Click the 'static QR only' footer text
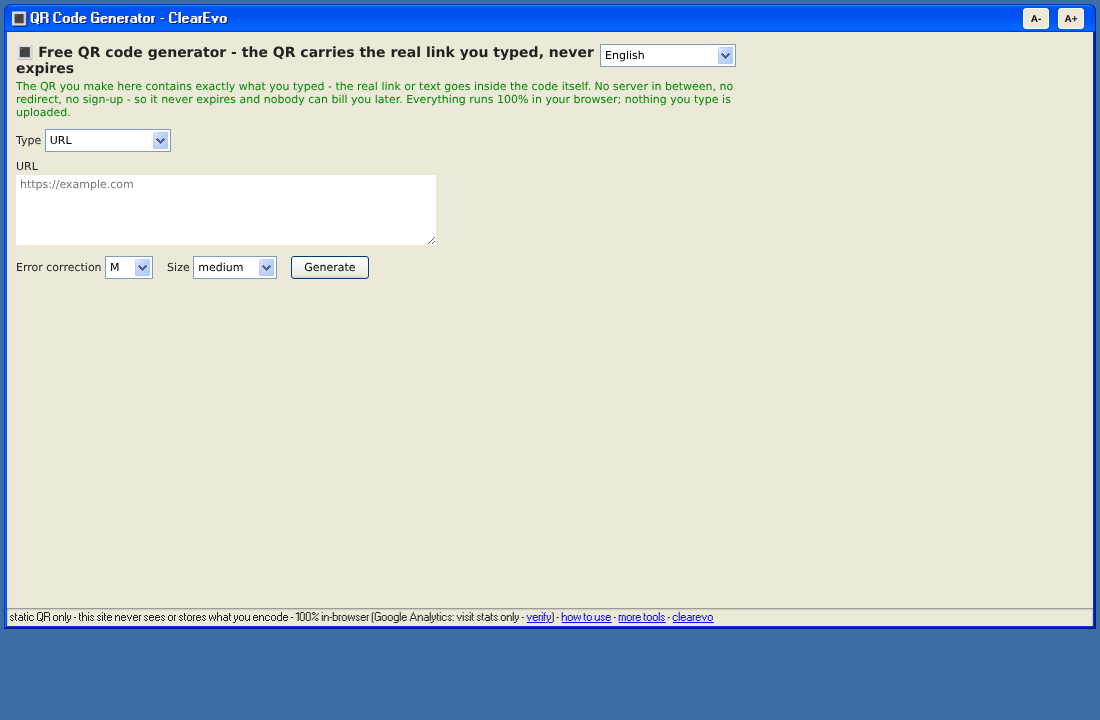This screenshot has height=720, width=1100. coord(41,618)
